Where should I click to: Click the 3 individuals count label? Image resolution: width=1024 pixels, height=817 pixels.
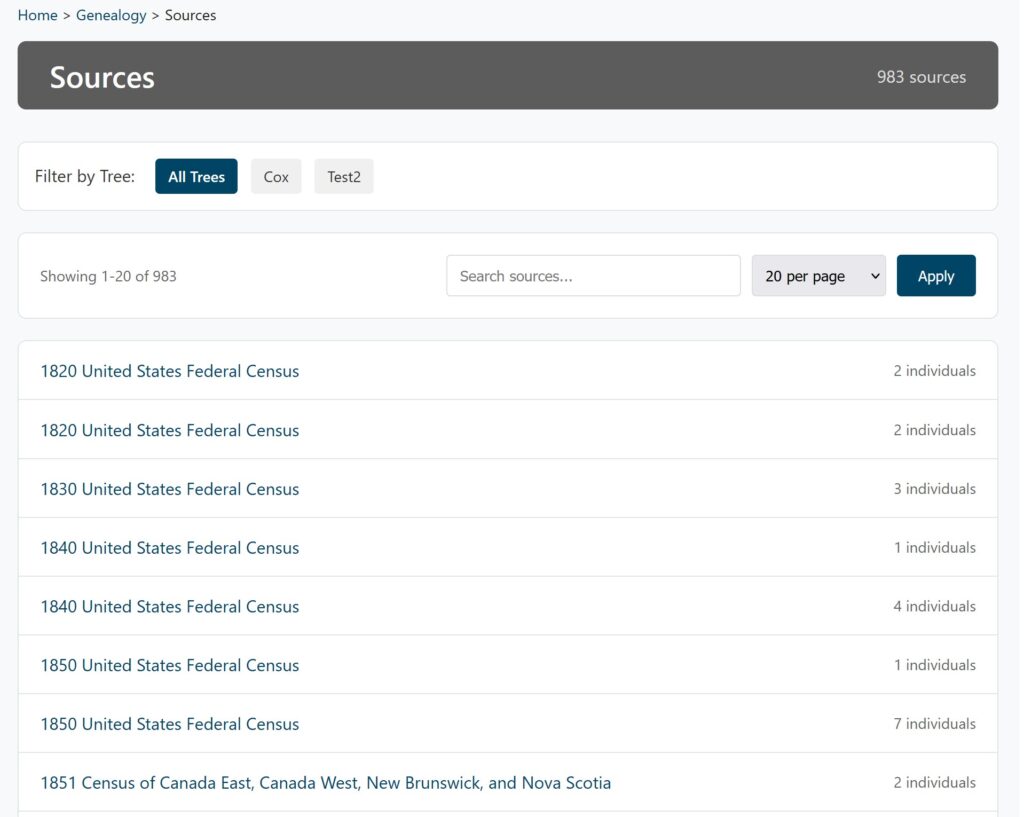tap(934, 489)
